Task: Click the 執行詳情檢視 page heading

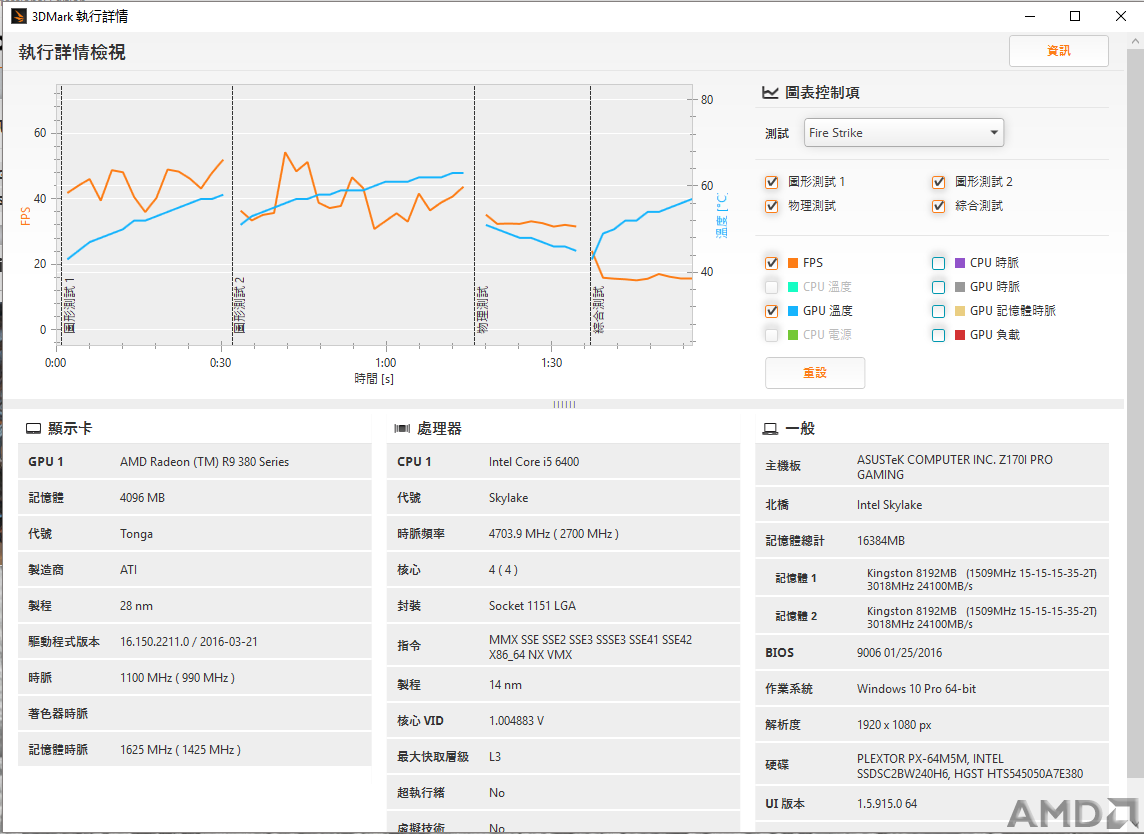Action: pyautogui.click(x=72, y=53)
